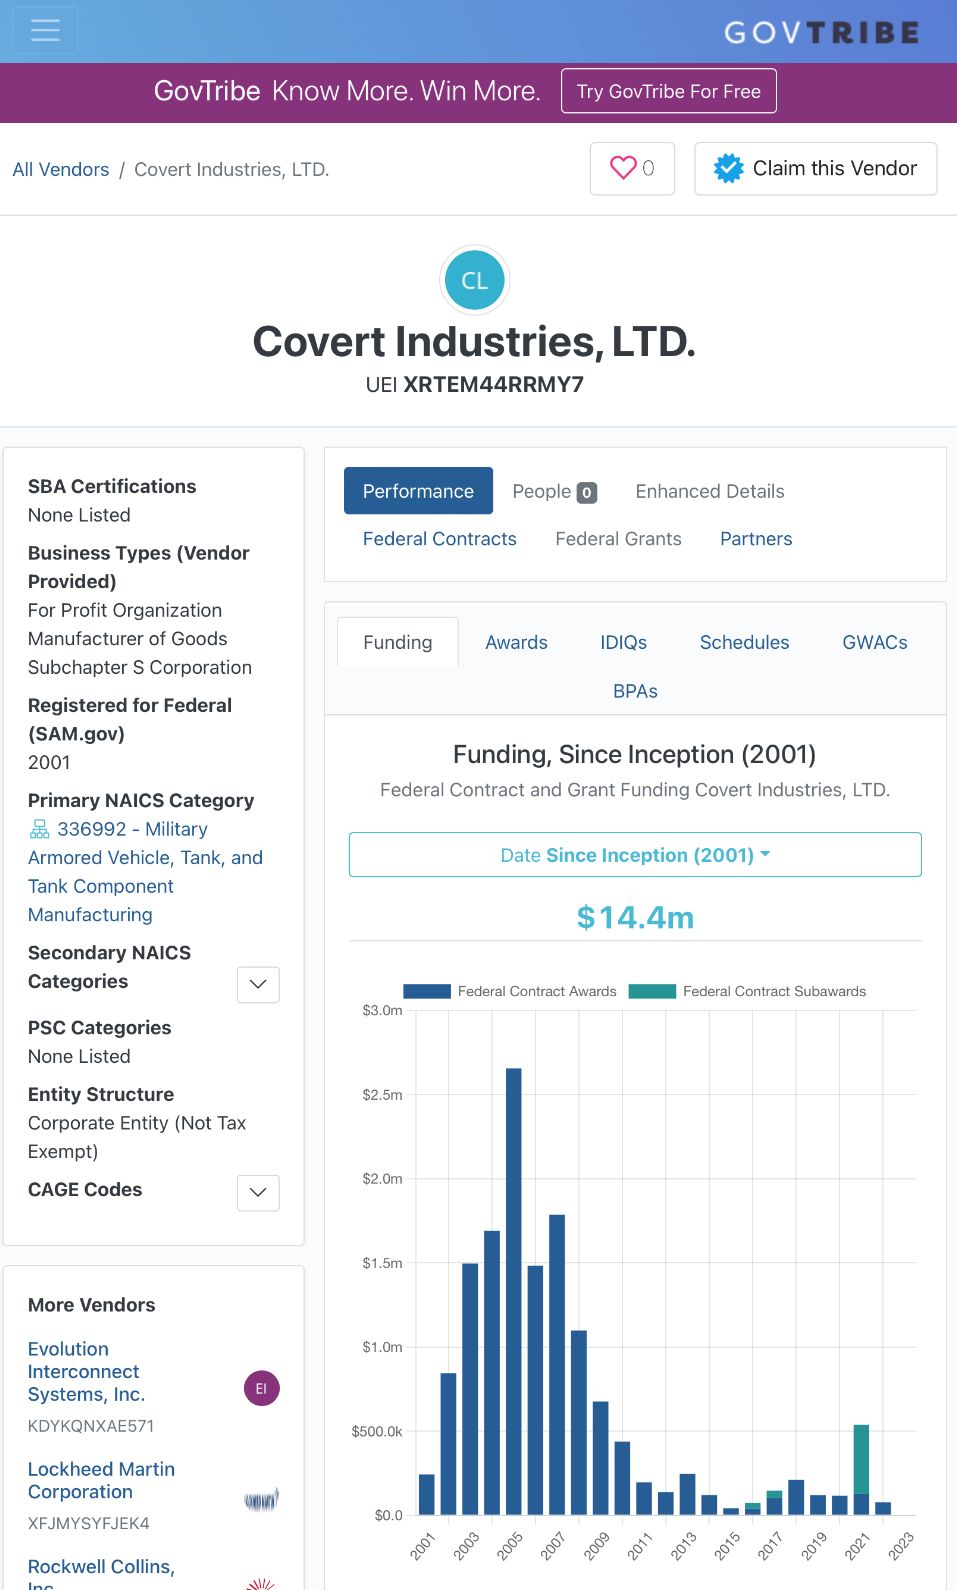
Task: Open the hamburger navigation menu
Action: 45,31
